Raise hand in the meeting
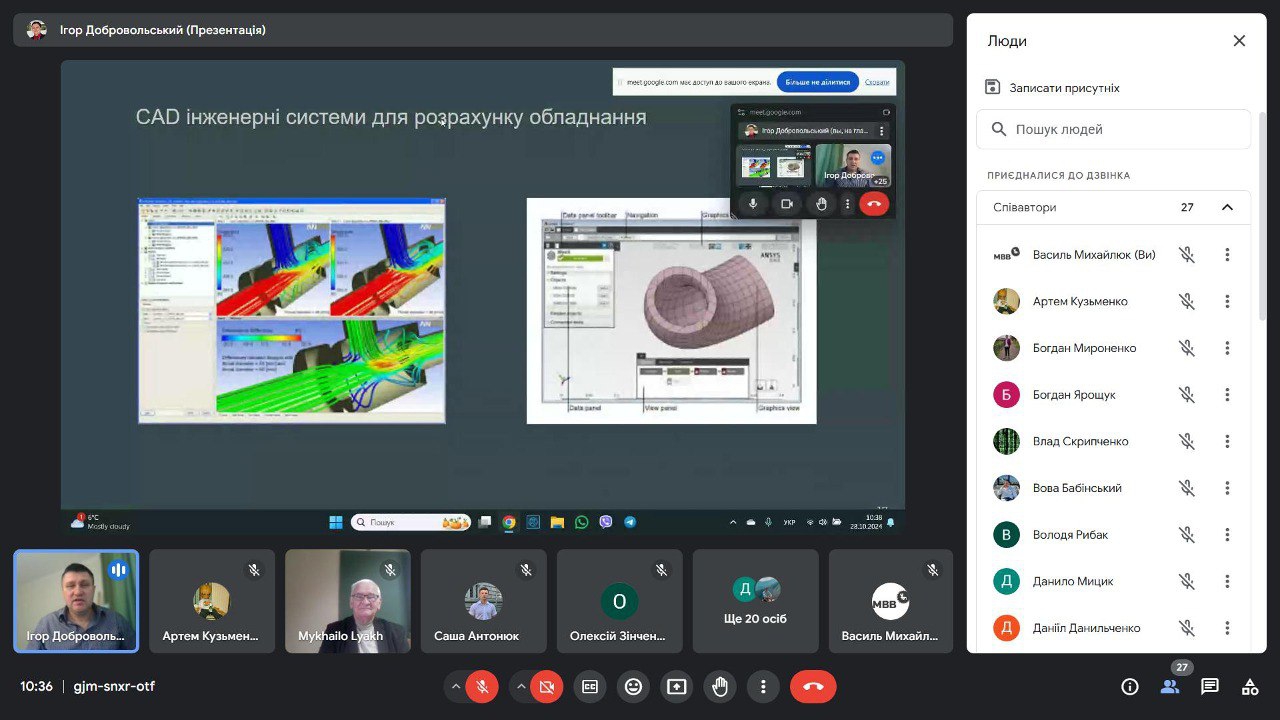 (x=719, y=687)
